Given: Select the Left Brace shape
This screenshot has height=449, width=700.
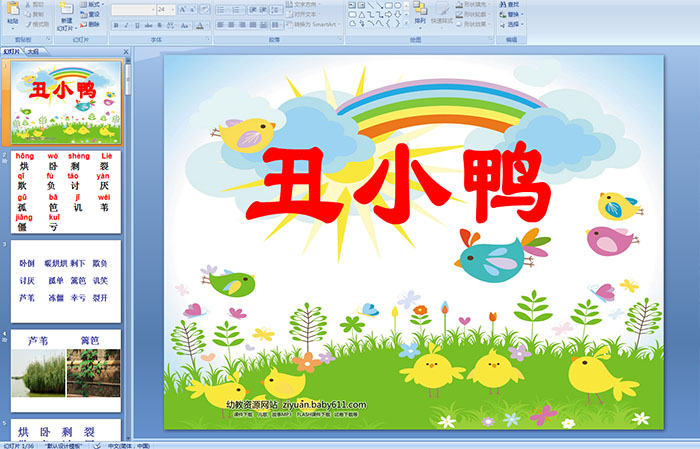Looking at the screenshot, I should click(x=388, y=24).
